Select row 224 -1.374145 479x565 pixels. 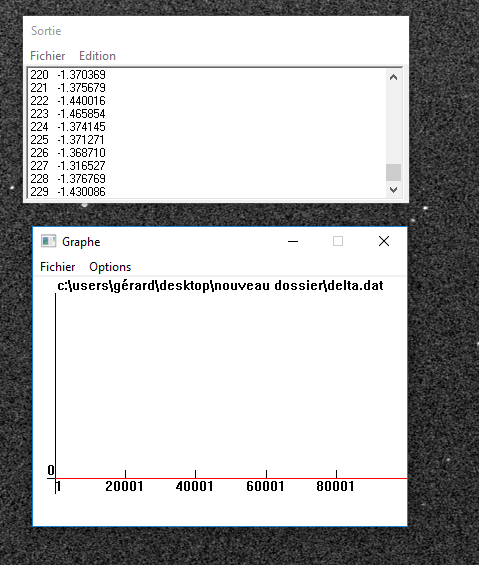pyautogui.click(x=68, y=126)
